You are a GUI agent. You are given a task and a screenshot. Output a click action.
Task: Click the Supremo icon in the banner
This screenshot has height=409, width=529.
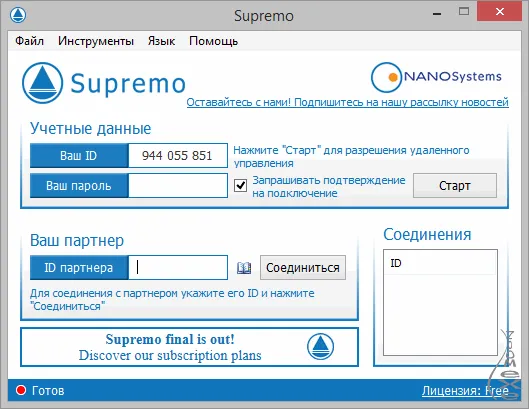(x=320, y=347)
